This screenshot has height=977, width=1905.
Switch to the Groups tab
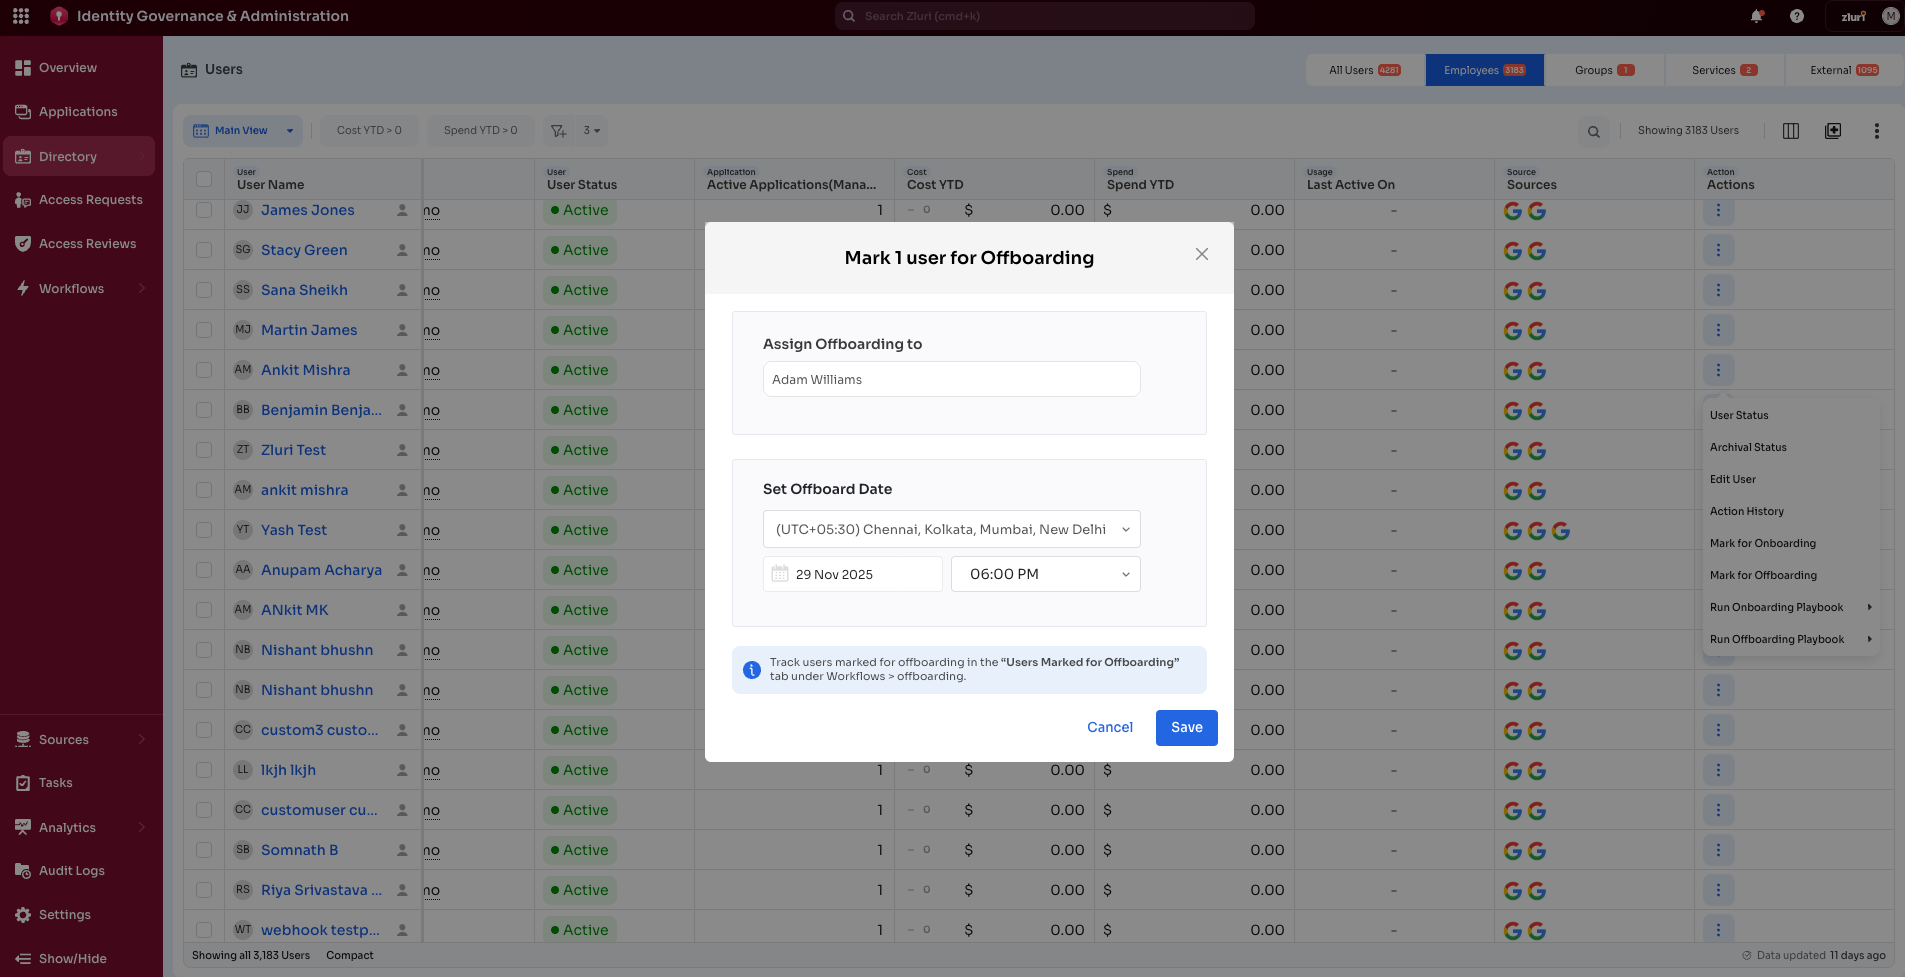[x=1604, y=70]
